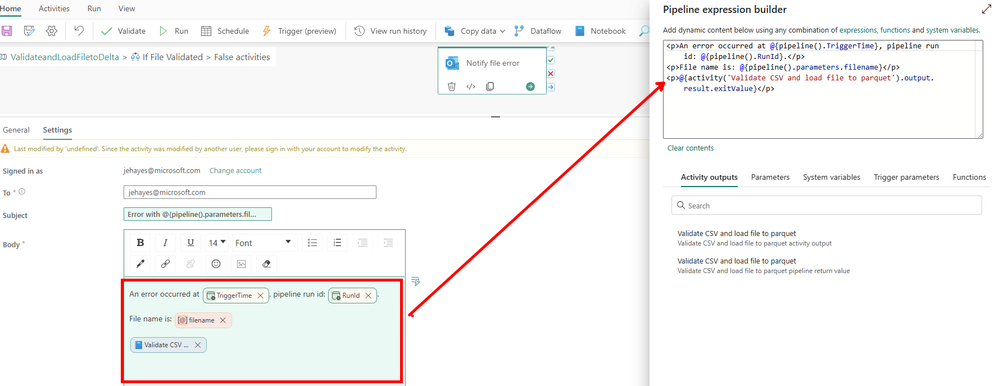The height and width of the screenshot is (386, 999).
Task: Expand the Pipeline expression builder panel
Action: point(987,10)
